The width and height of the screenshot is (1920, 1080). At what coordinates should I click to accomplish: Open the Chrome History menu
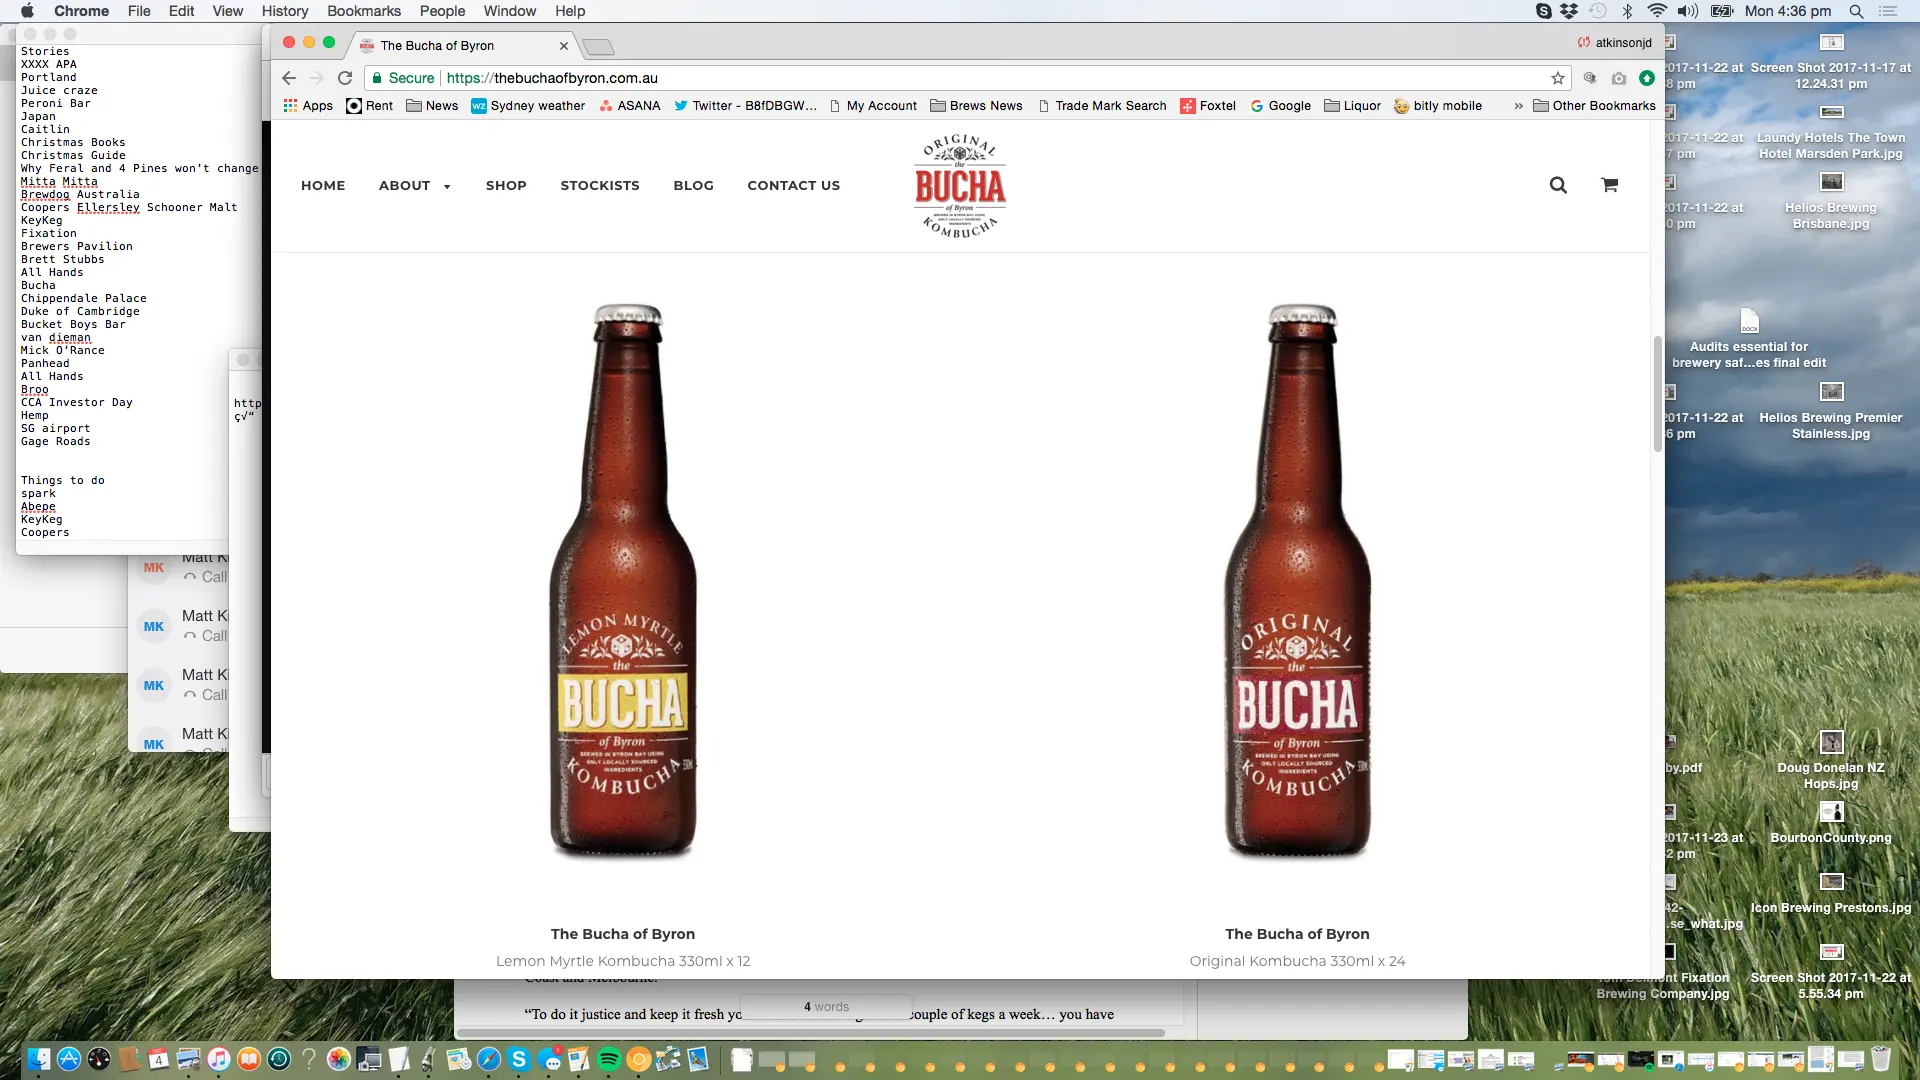284,11
